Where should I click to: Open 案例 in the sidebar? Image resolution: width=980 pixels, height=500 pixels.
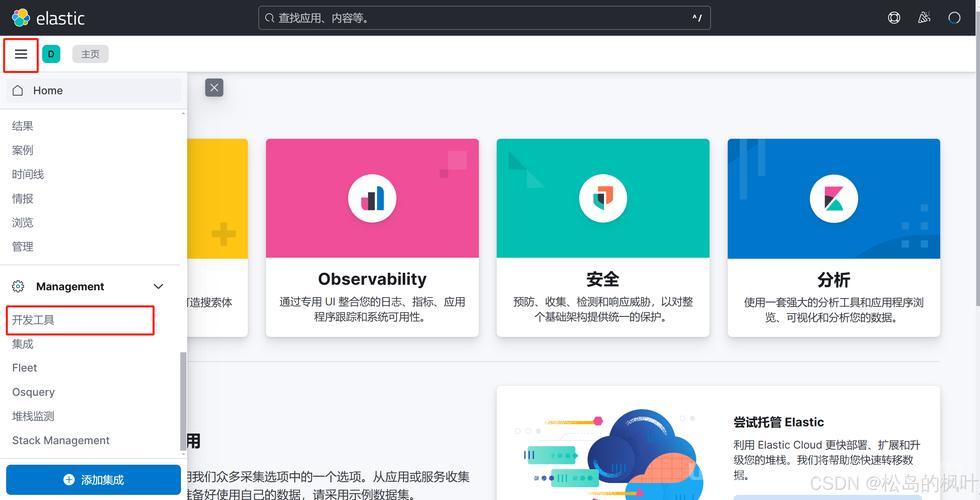pyautogui.click(x=22, y=151)
